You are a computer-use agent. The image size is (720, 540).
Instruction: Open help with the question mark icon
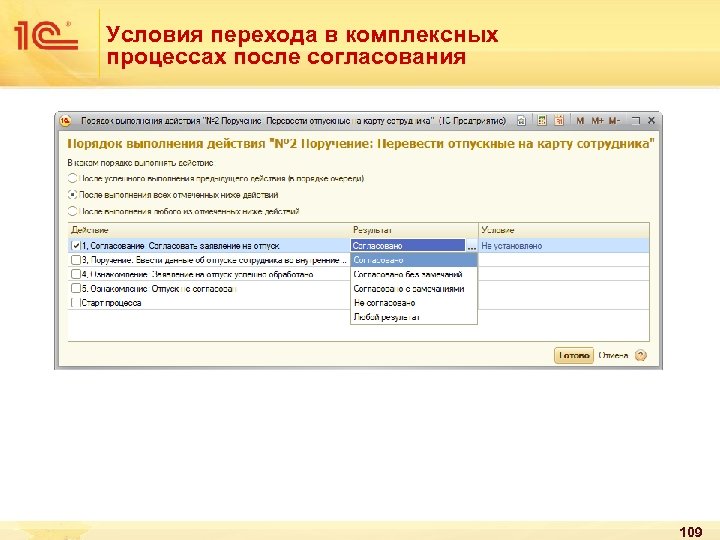point(641,355)
